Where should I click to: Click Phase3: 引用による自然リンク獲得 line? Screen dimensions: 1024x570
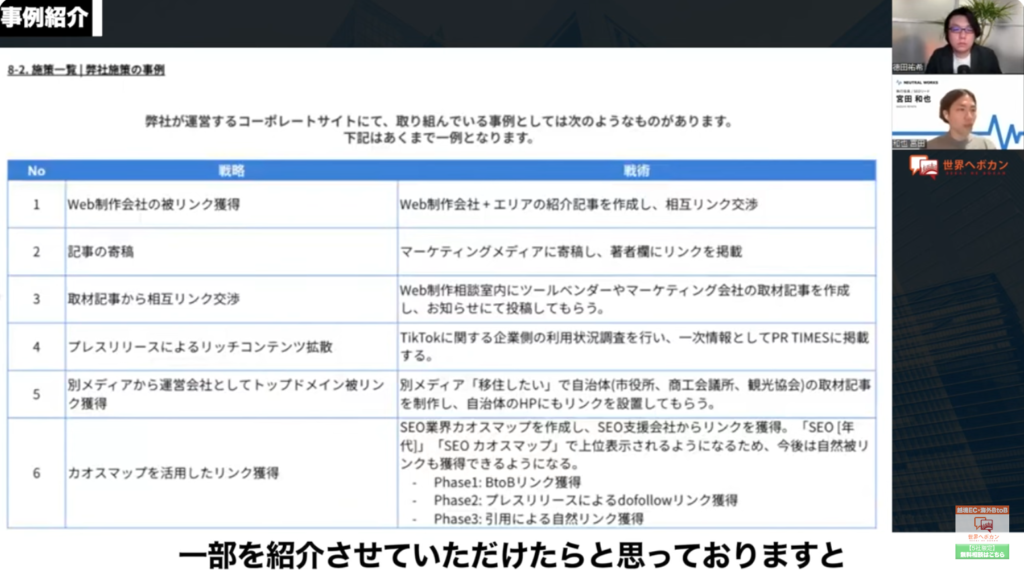click(x=538, y=518)
